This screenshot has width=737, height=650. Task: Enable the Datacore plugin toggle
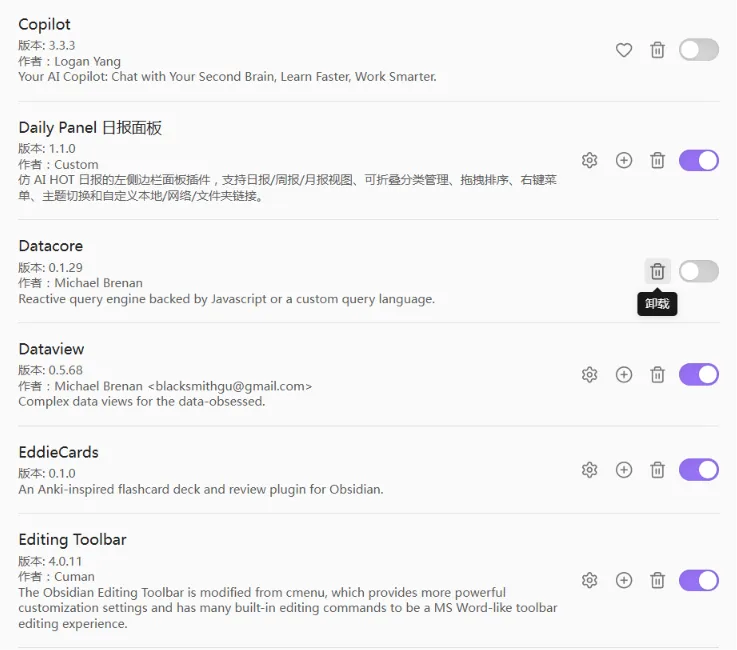click(698, 271)
